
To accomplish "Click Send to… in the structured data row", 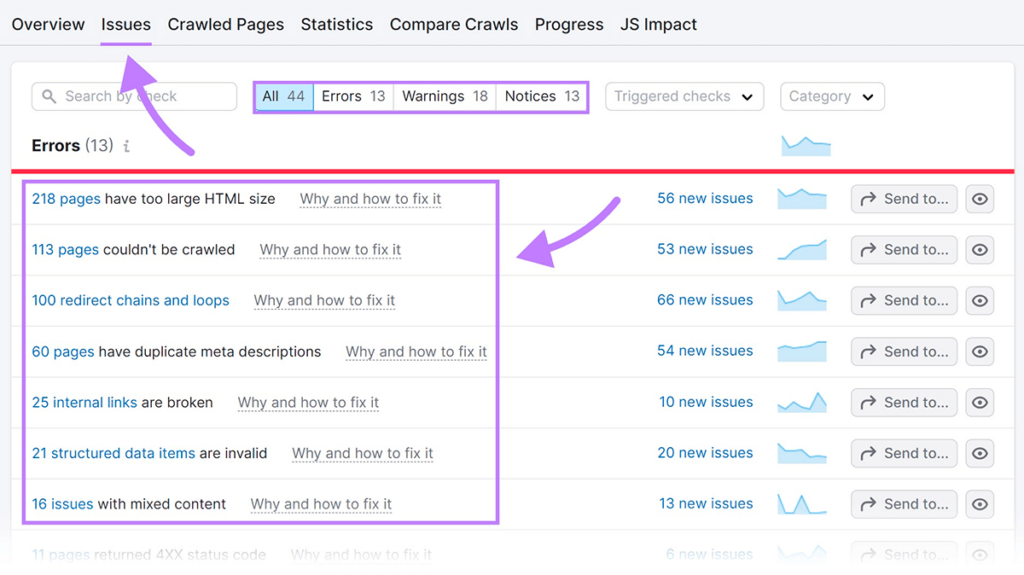I will pos(904,453).
